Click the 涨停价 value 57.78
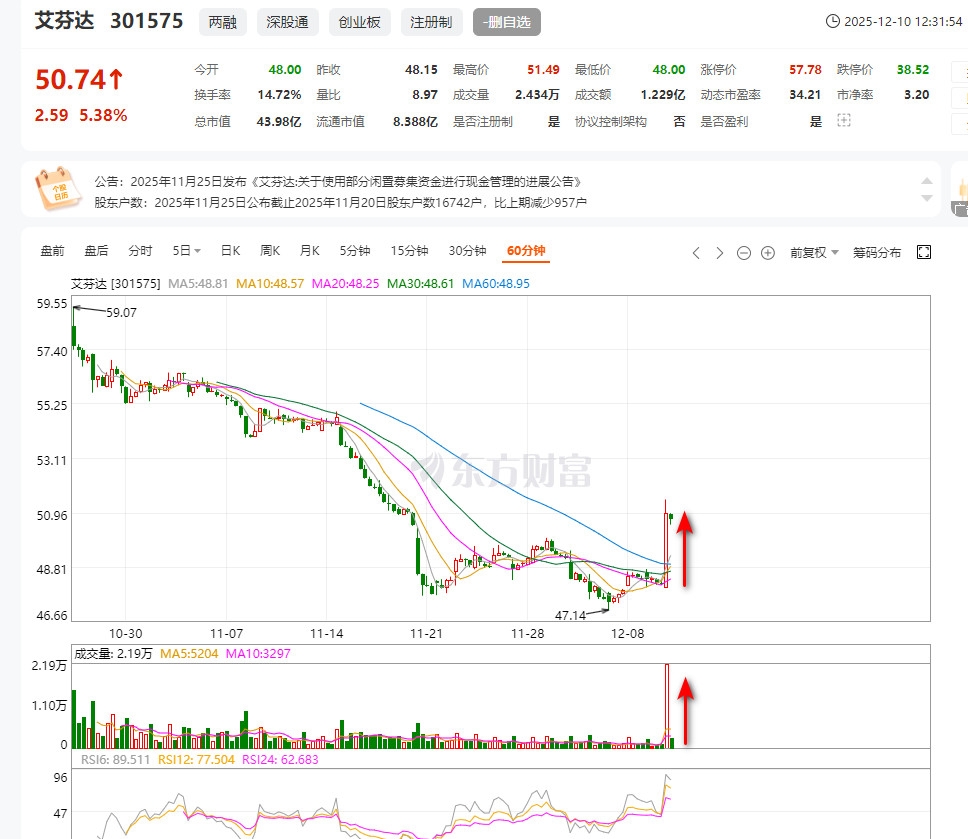968x839 pixels. [805, 70]
